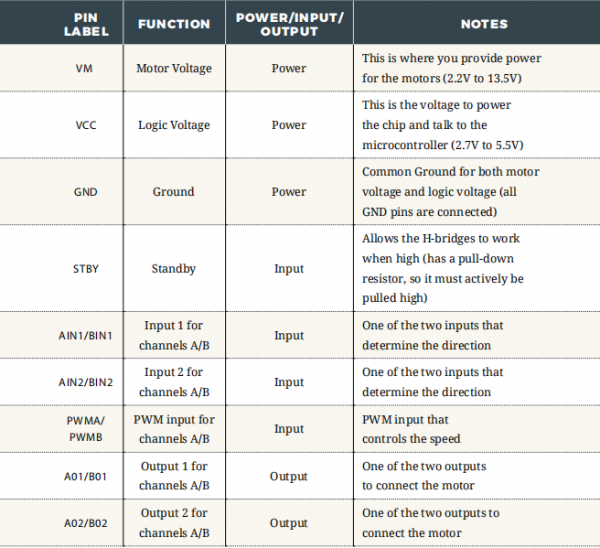Select the Standby function cell

pos(174,269)
